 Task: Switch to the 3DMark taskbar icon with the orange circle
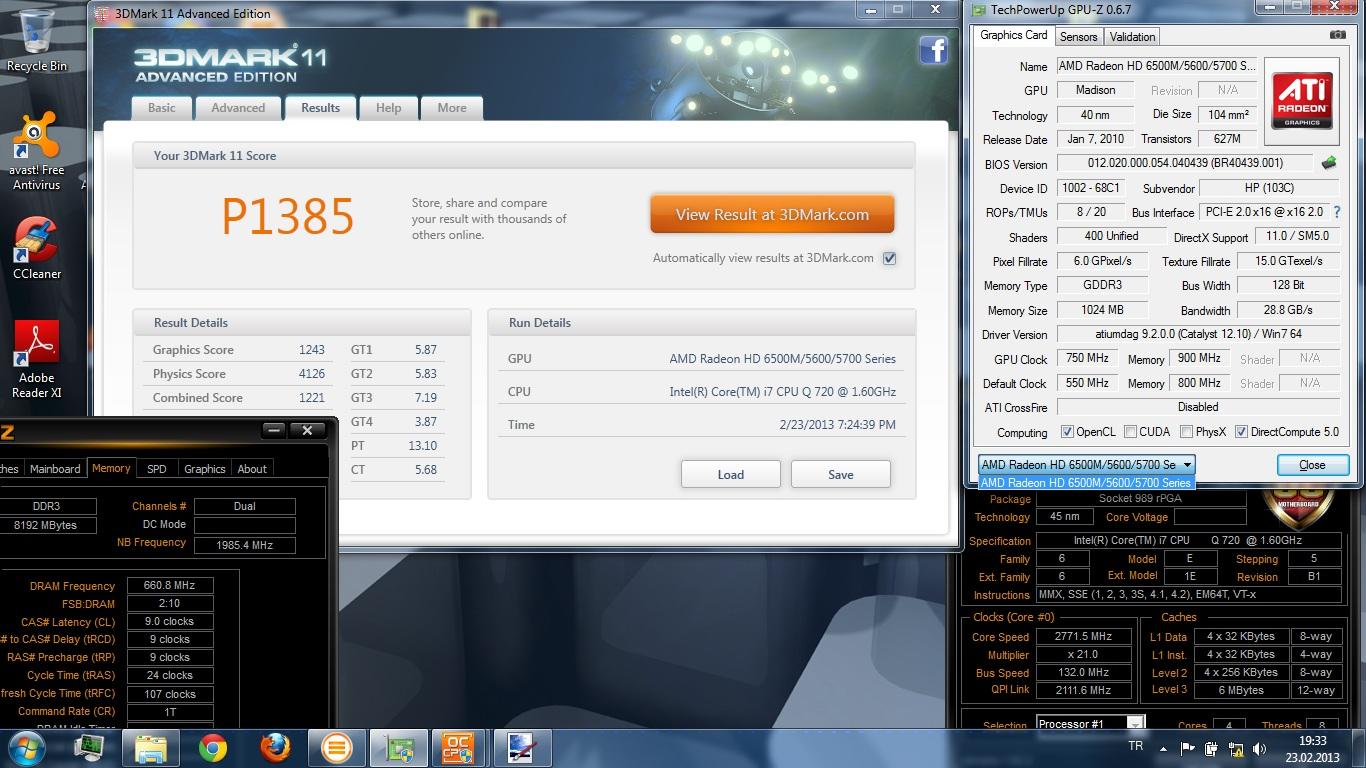pyautogui.click(x=337, y=748)
